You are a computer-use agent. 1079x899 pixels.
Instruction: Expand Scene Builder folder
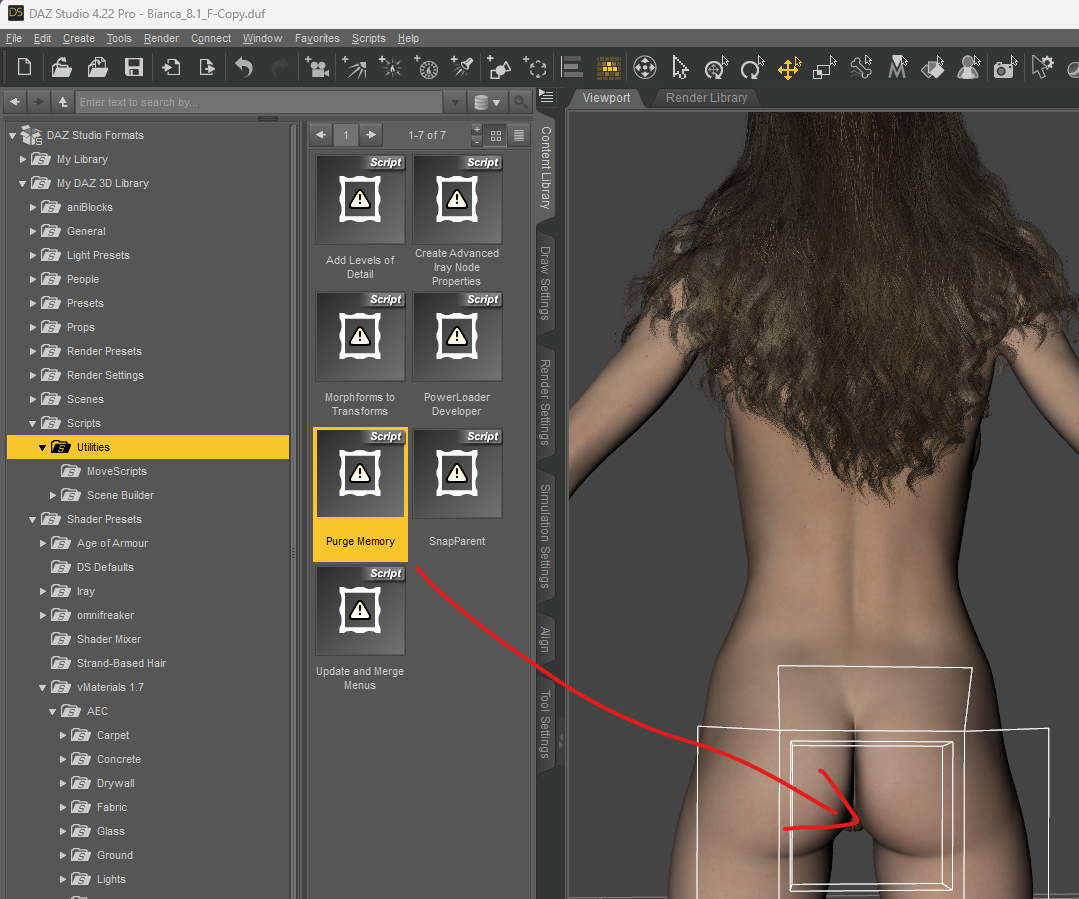52,495
